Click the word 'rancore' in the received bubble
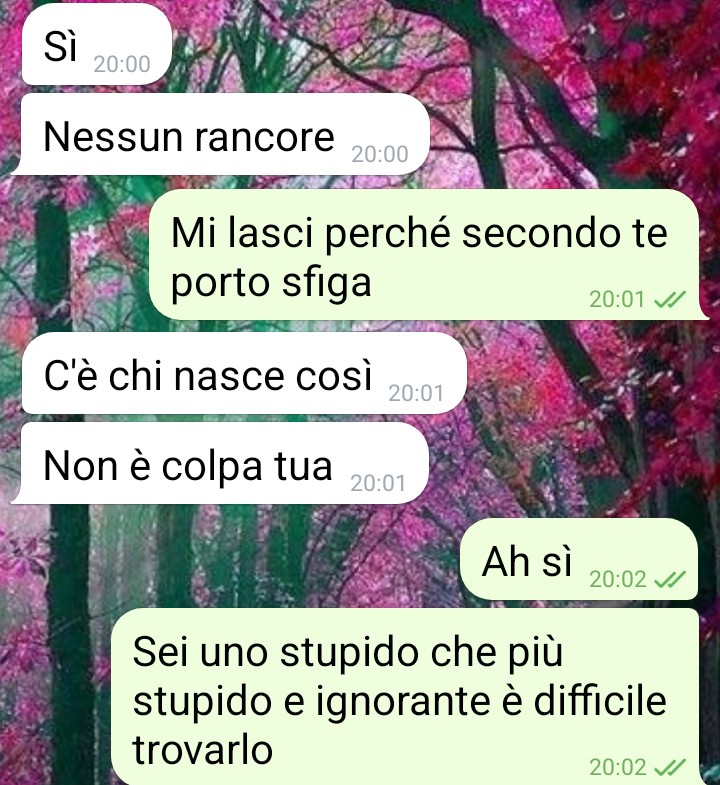 264,137
